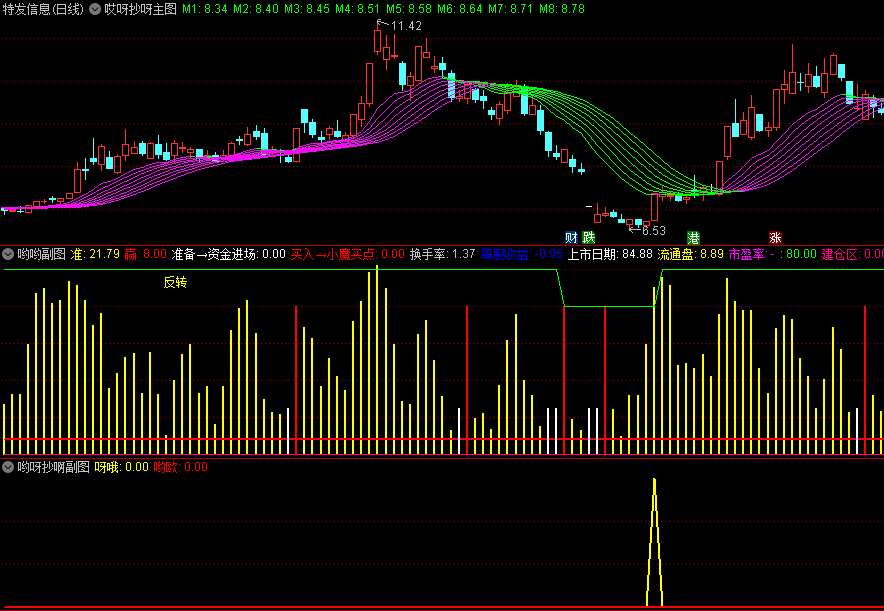The width and height of the screenshot is (884, 611).
Task: Click the 呀哦: 0.00 readout
Action: (x=121, y=467)
